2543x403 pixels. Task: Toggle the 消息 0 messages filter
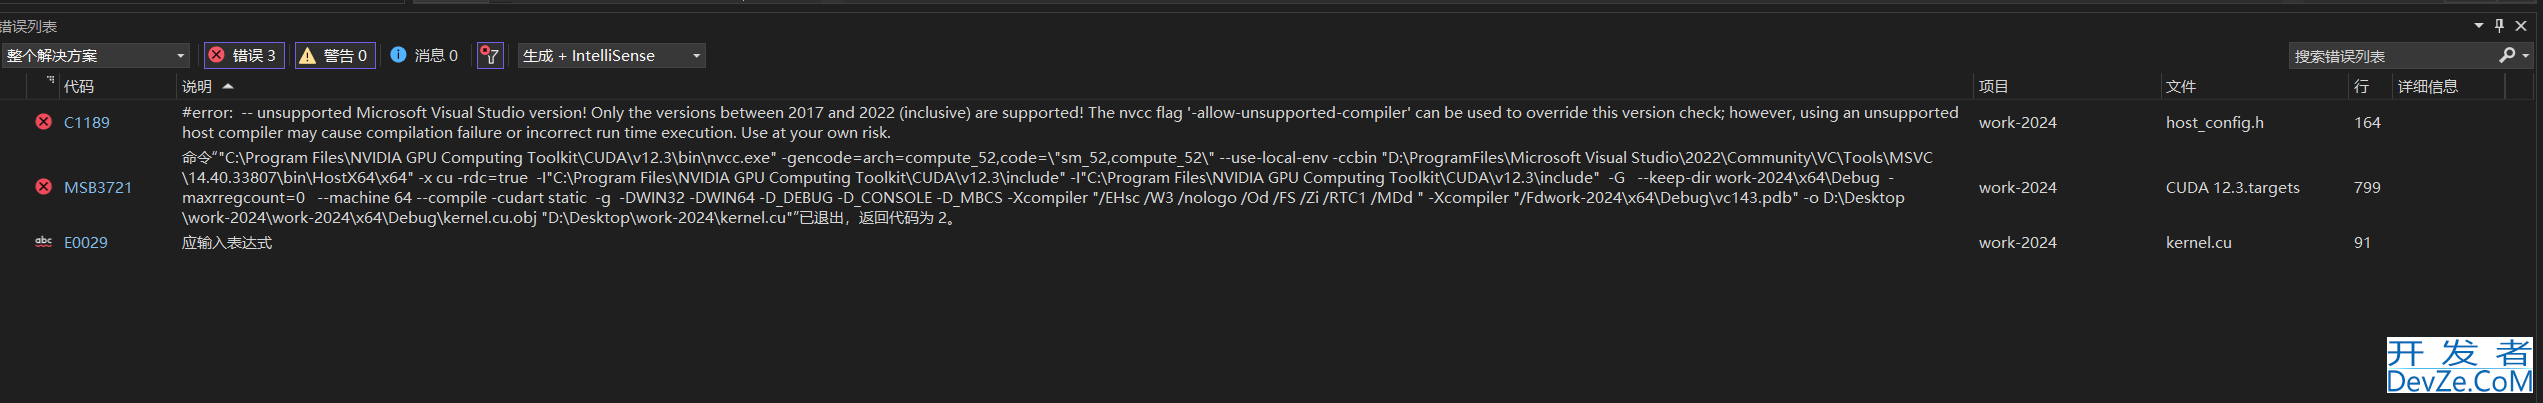424,56
